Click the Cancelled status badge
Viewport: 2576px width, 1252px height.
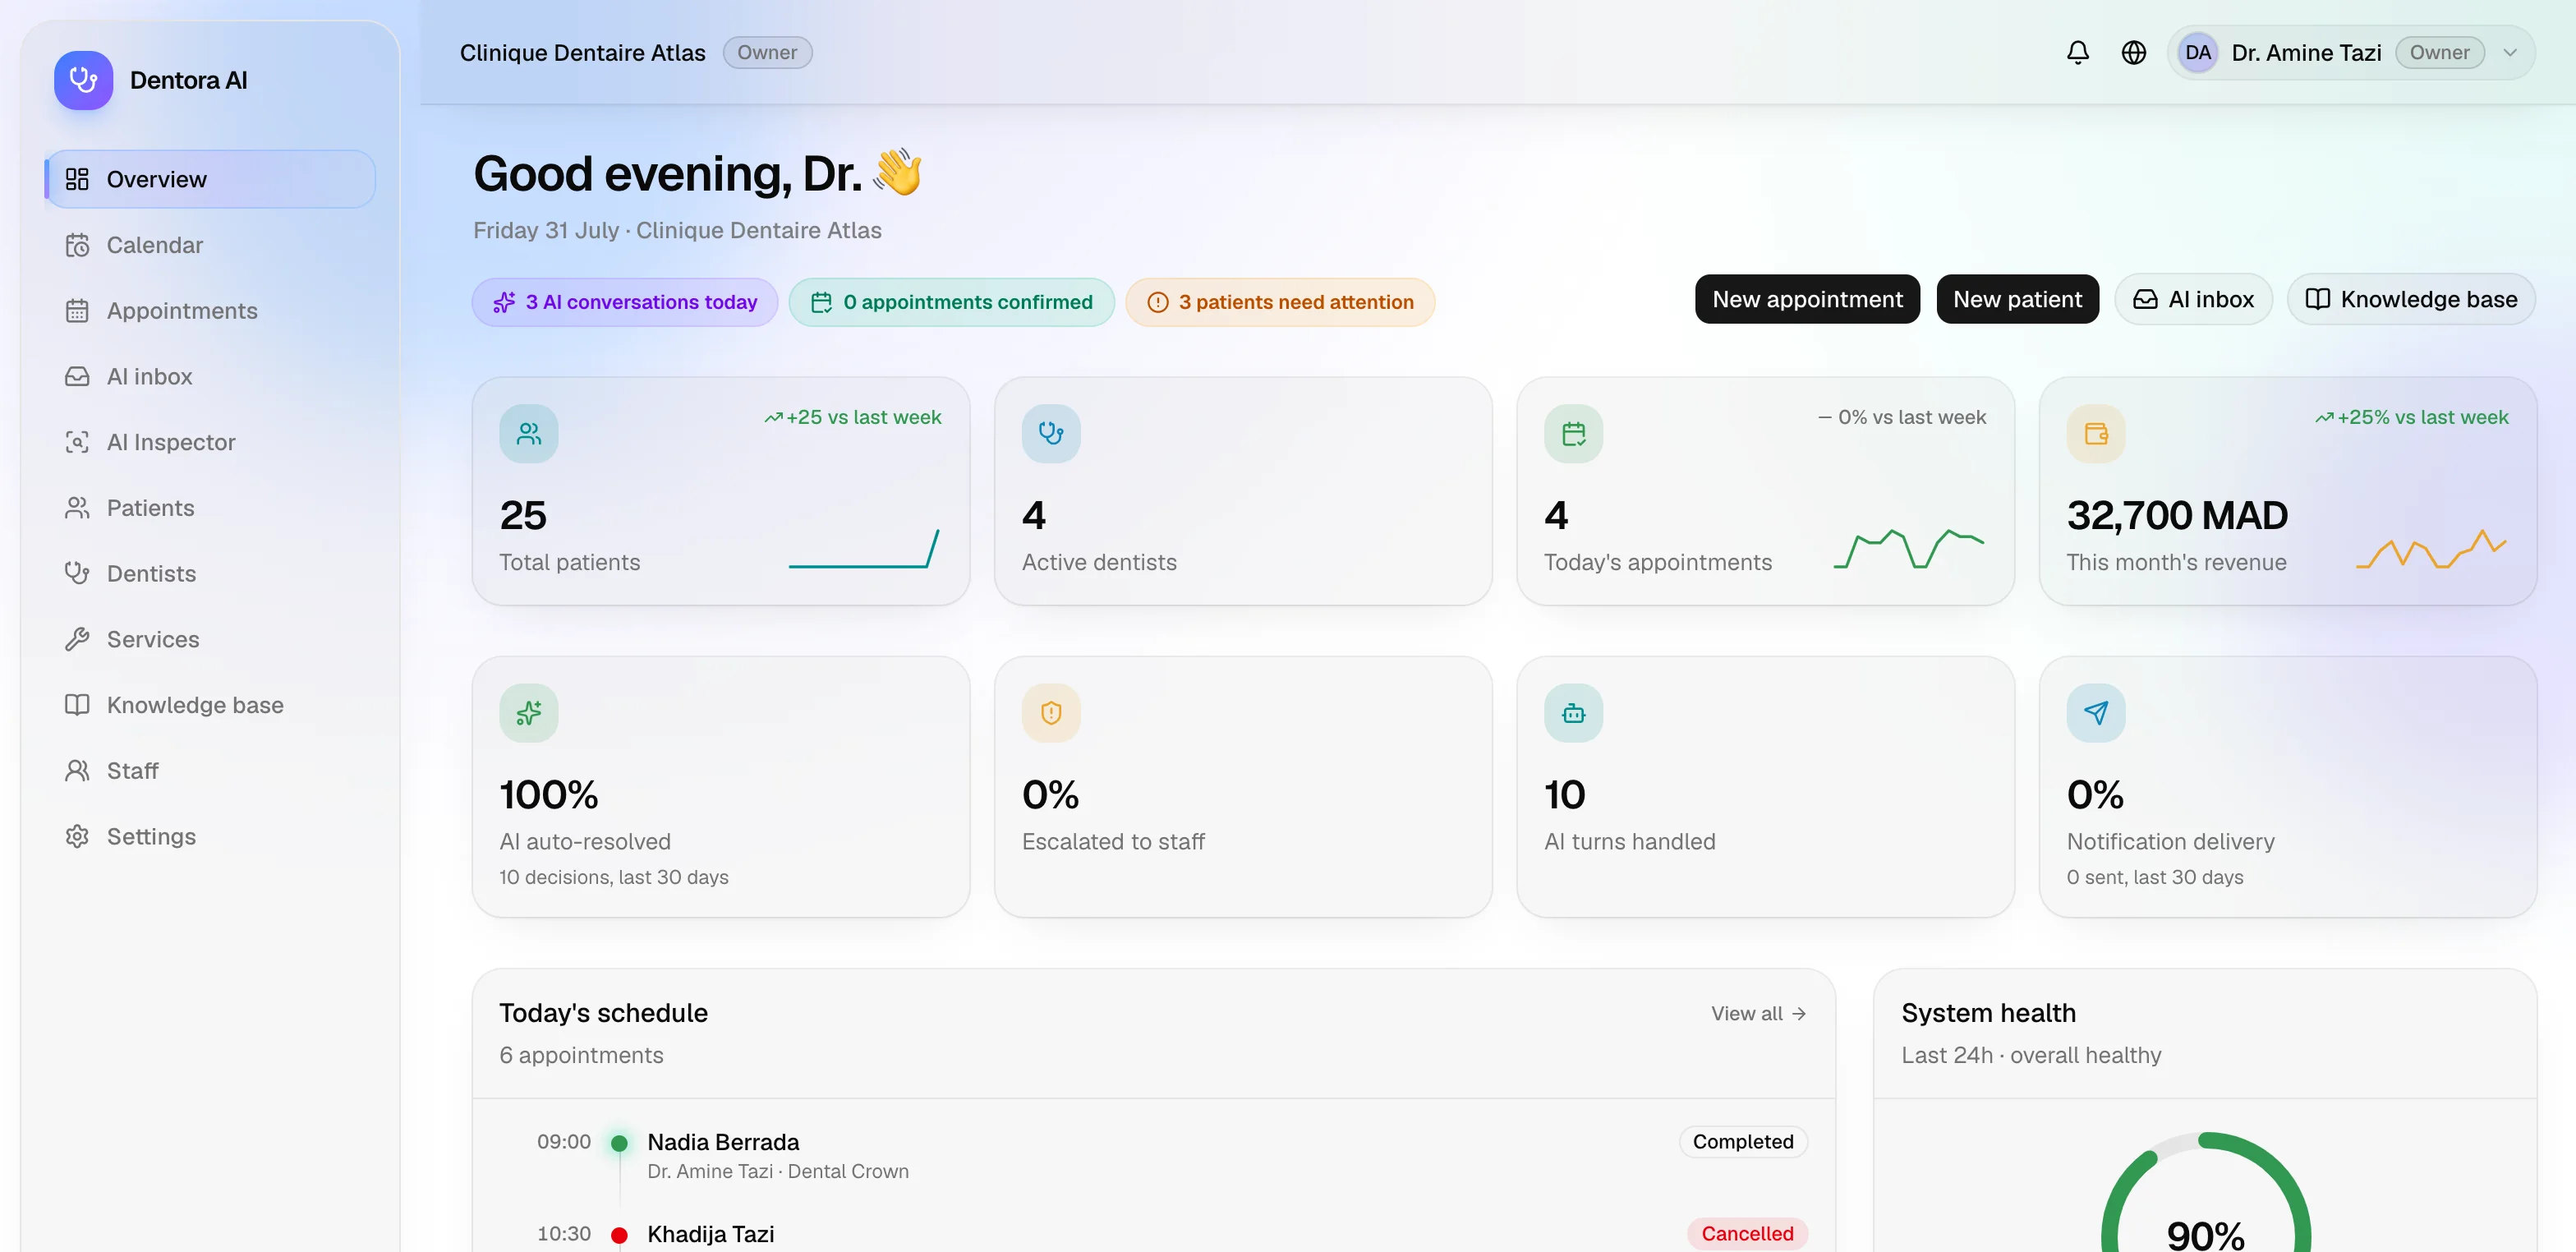pyautogui.click(x=1747, y=1233)
